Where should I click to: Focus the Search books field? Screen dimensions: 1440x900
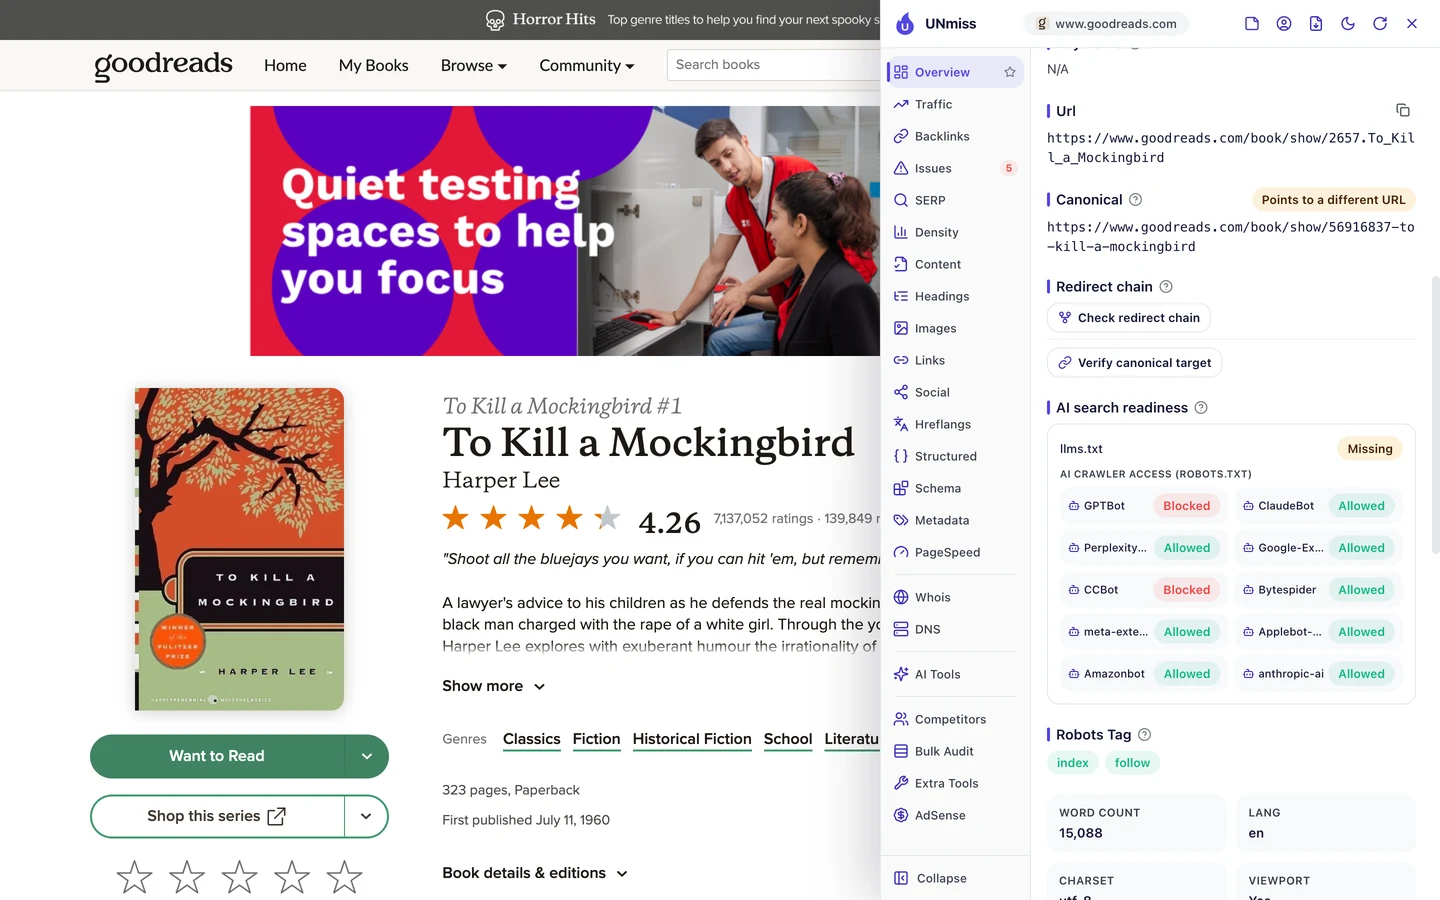coord(773,65)
